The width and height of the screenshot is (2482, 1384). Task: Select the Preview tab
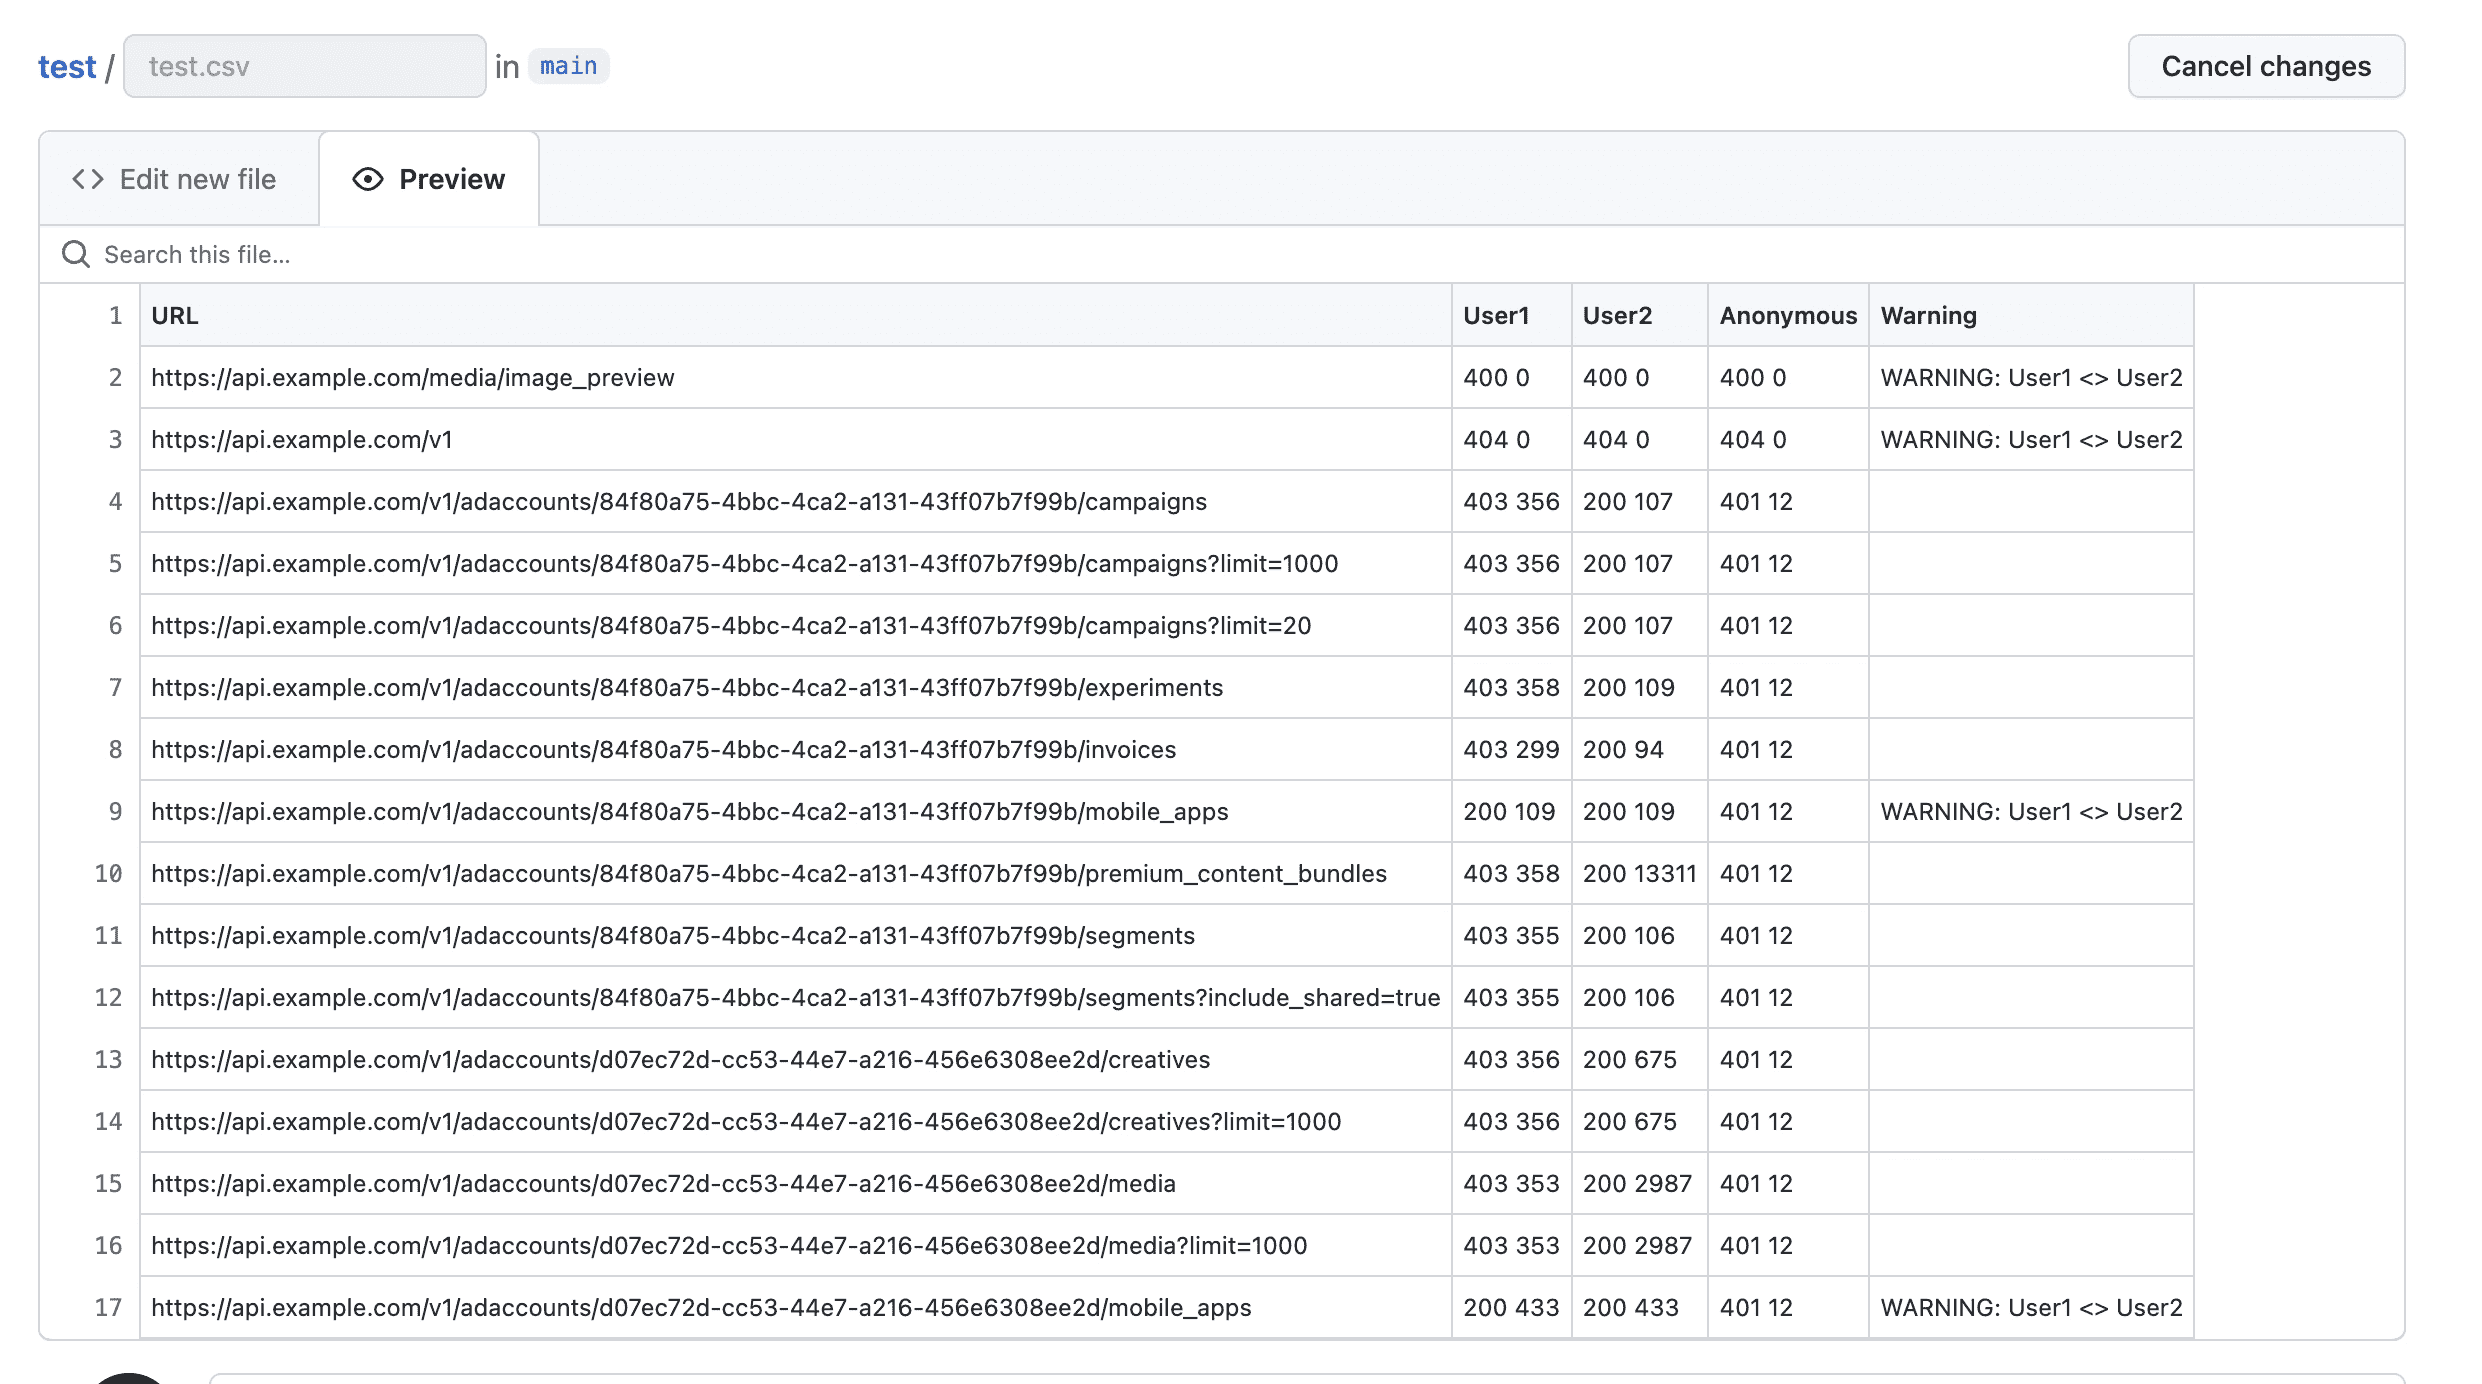[x=429, y=179]
